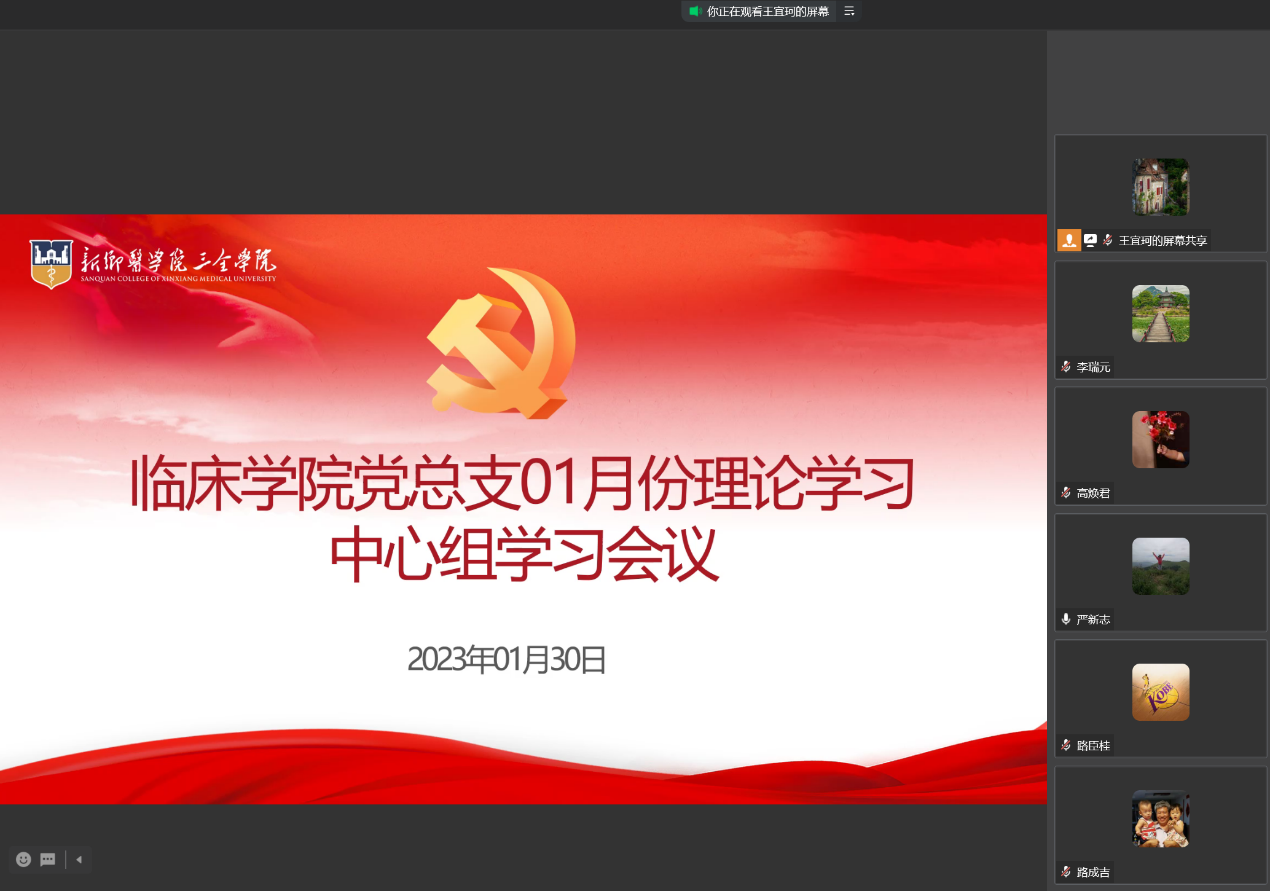1270x891 pixels.
Task: Click the active microphone icon for 严新志
Action: [1066, 619]
